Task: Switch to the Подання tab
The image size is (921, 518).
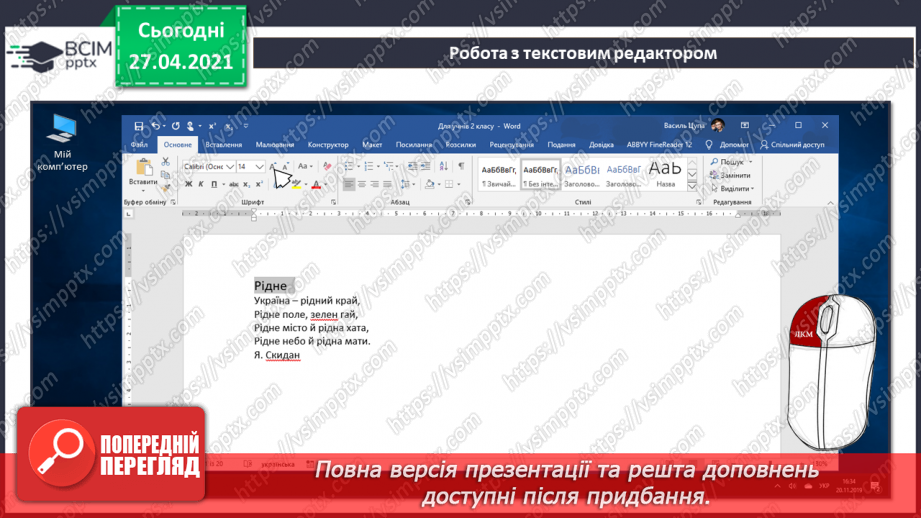Action: coord(562,144)
